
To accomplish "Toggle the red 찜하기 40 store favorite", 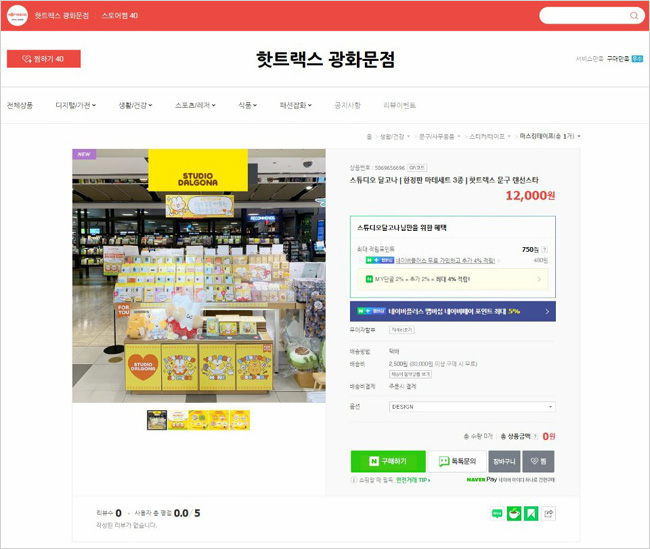I will 44,59.
